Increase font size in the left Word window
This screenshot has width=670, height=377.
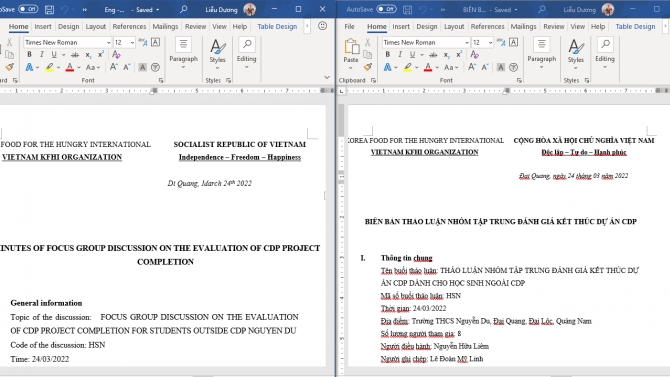pyautogui.click(x=114, y=67)
